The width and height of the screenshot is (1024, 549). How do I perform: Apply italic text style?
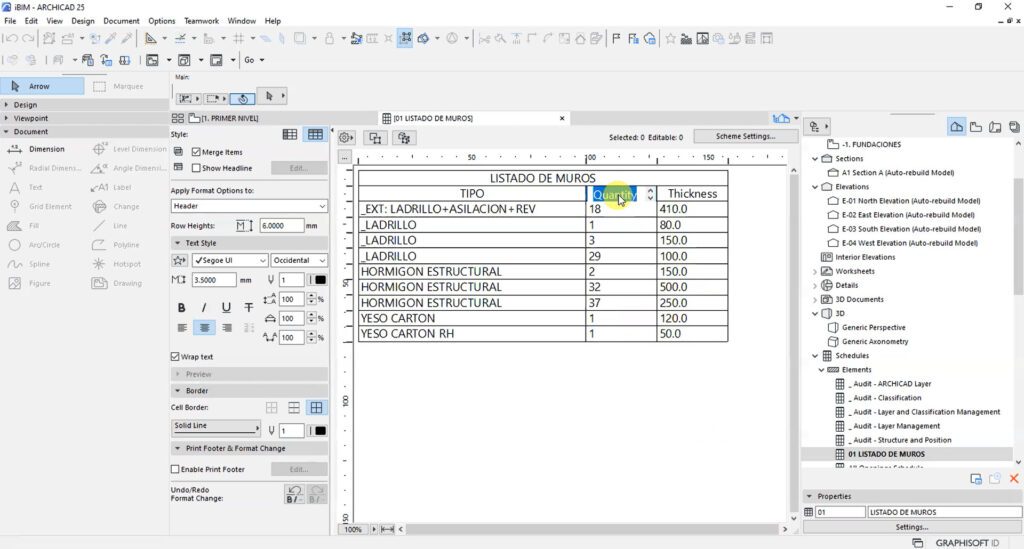(x=204, y=307)
